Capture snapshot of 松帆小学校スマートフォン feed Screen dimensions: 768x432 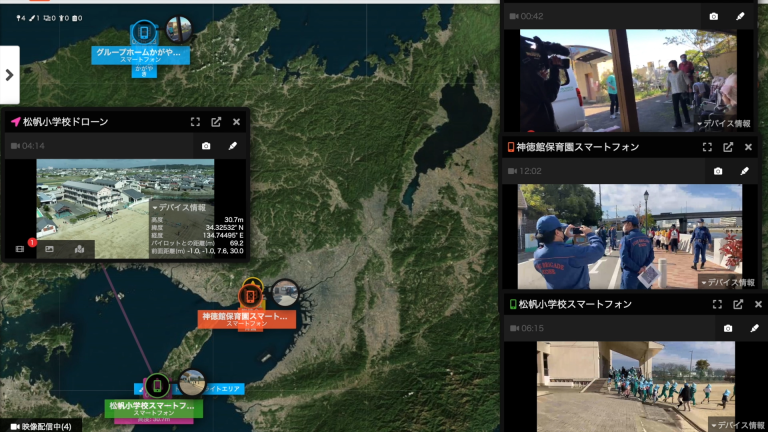tap(728, 328)
